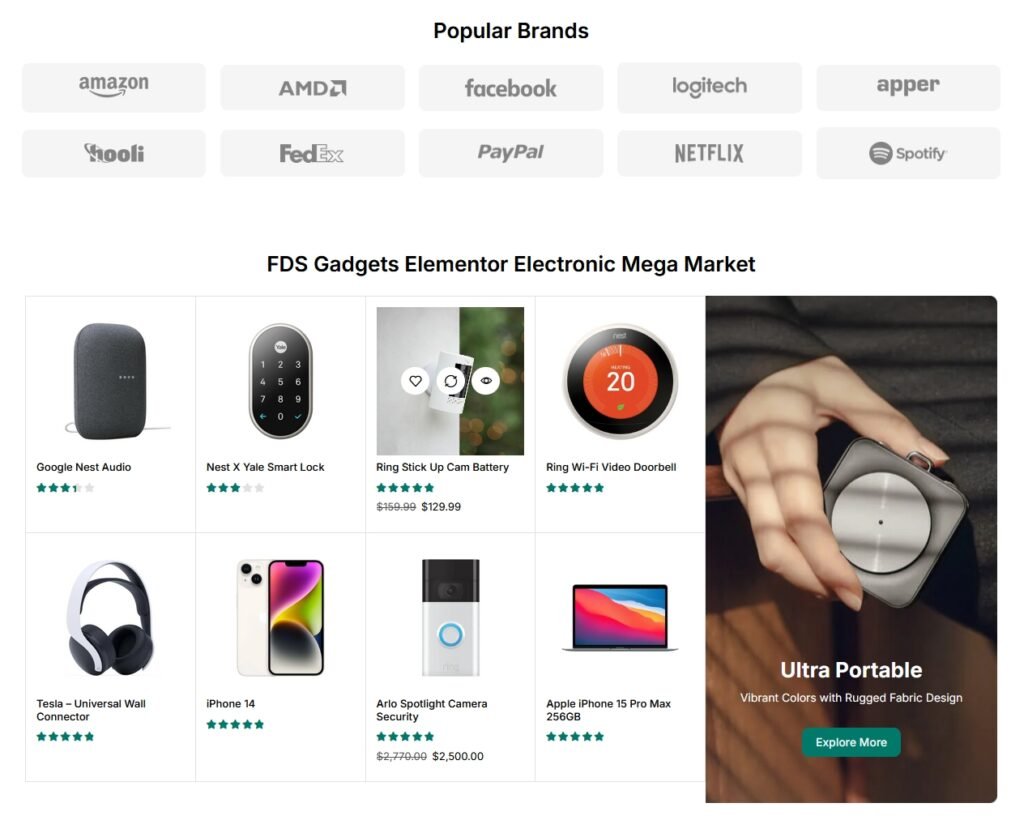Click the Facebook brand logo
The width and height of the screenshot is (1024, 833).
pos(510,87)
